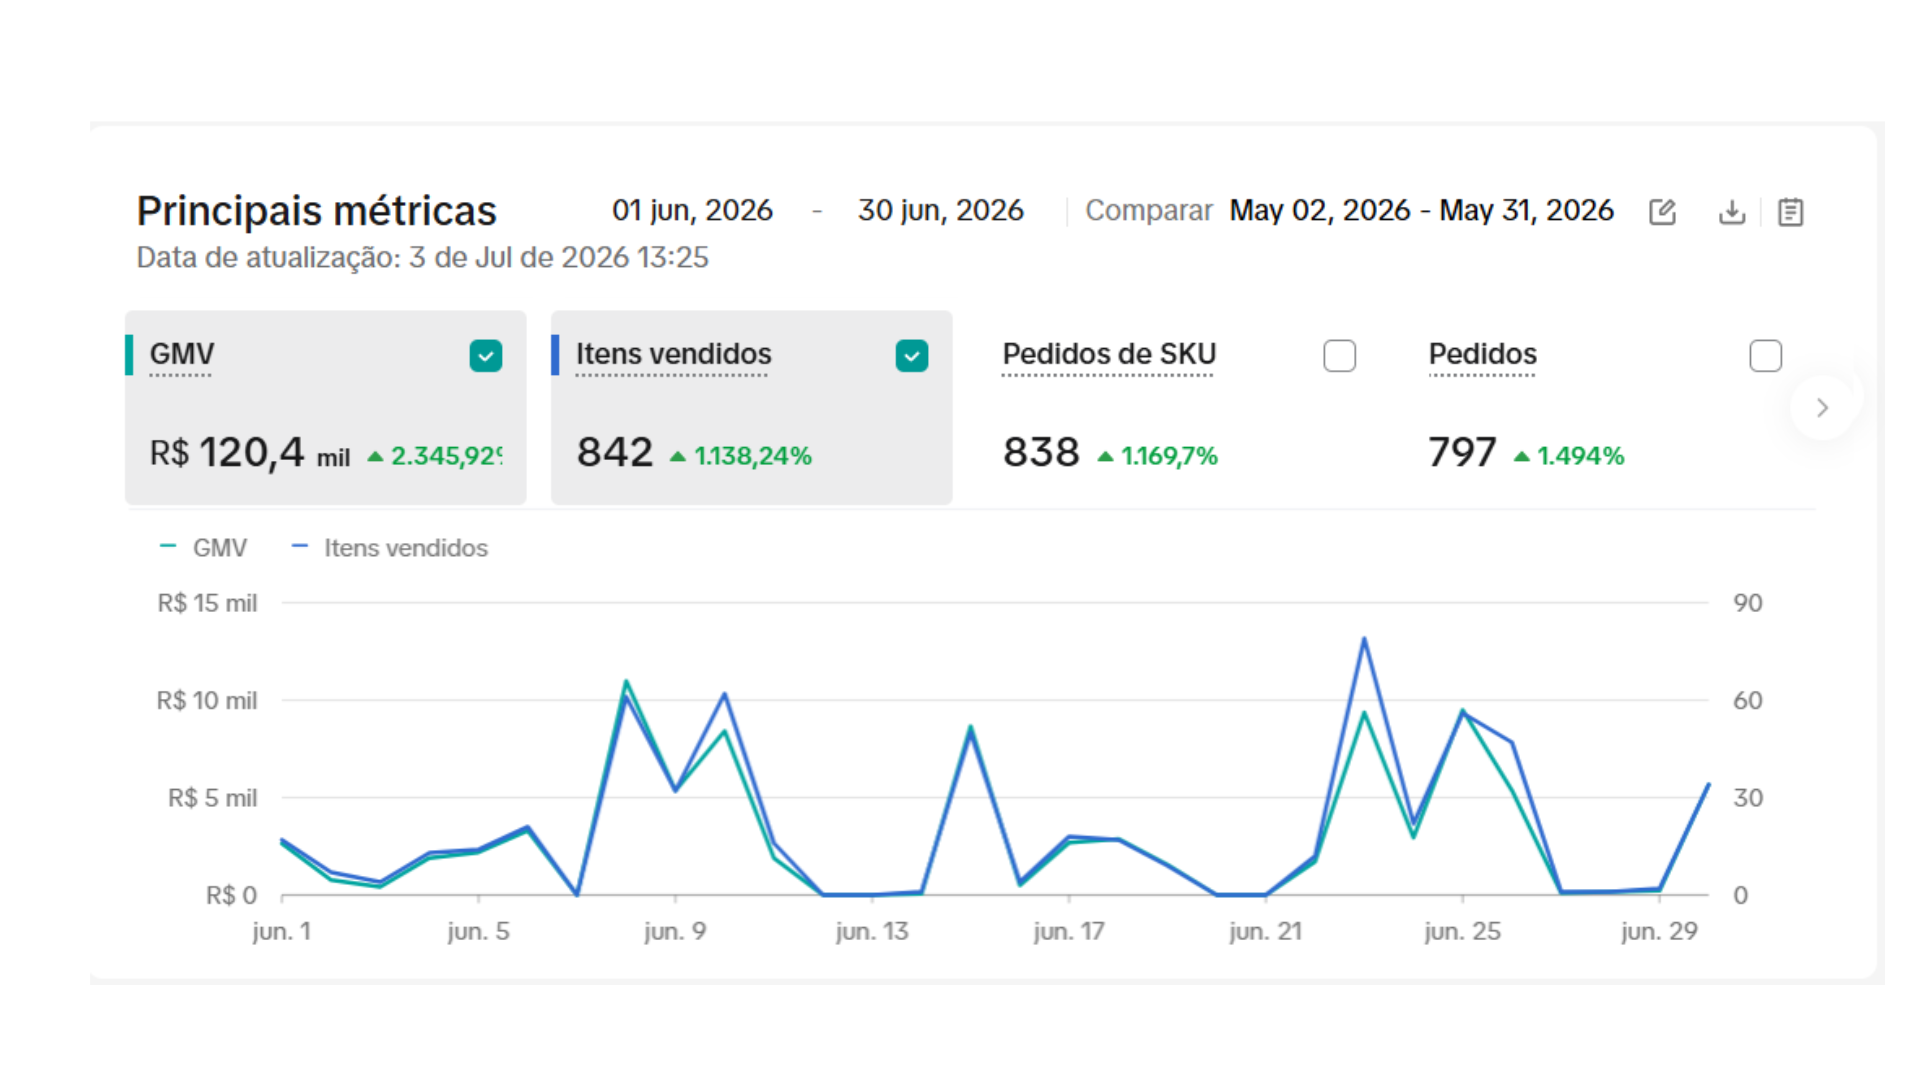Download the metrics data
The width and height of the screenshot is (1920, 1080).
click(x=1732, y=212)
